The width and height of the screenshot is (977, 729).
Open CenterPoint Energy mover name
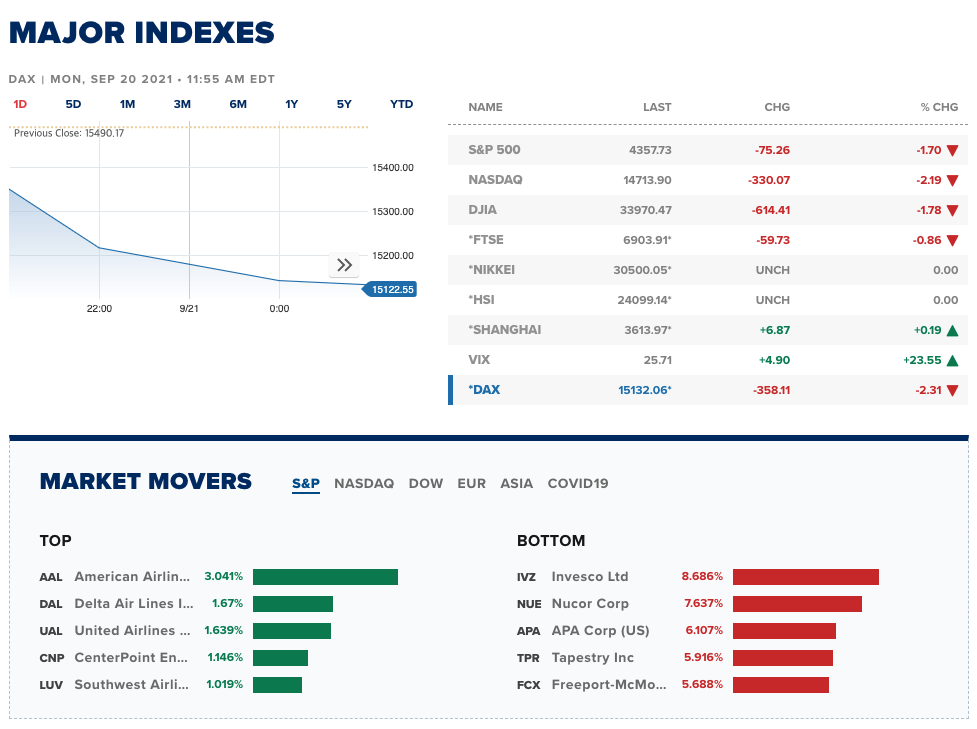[x=131, y=657]
